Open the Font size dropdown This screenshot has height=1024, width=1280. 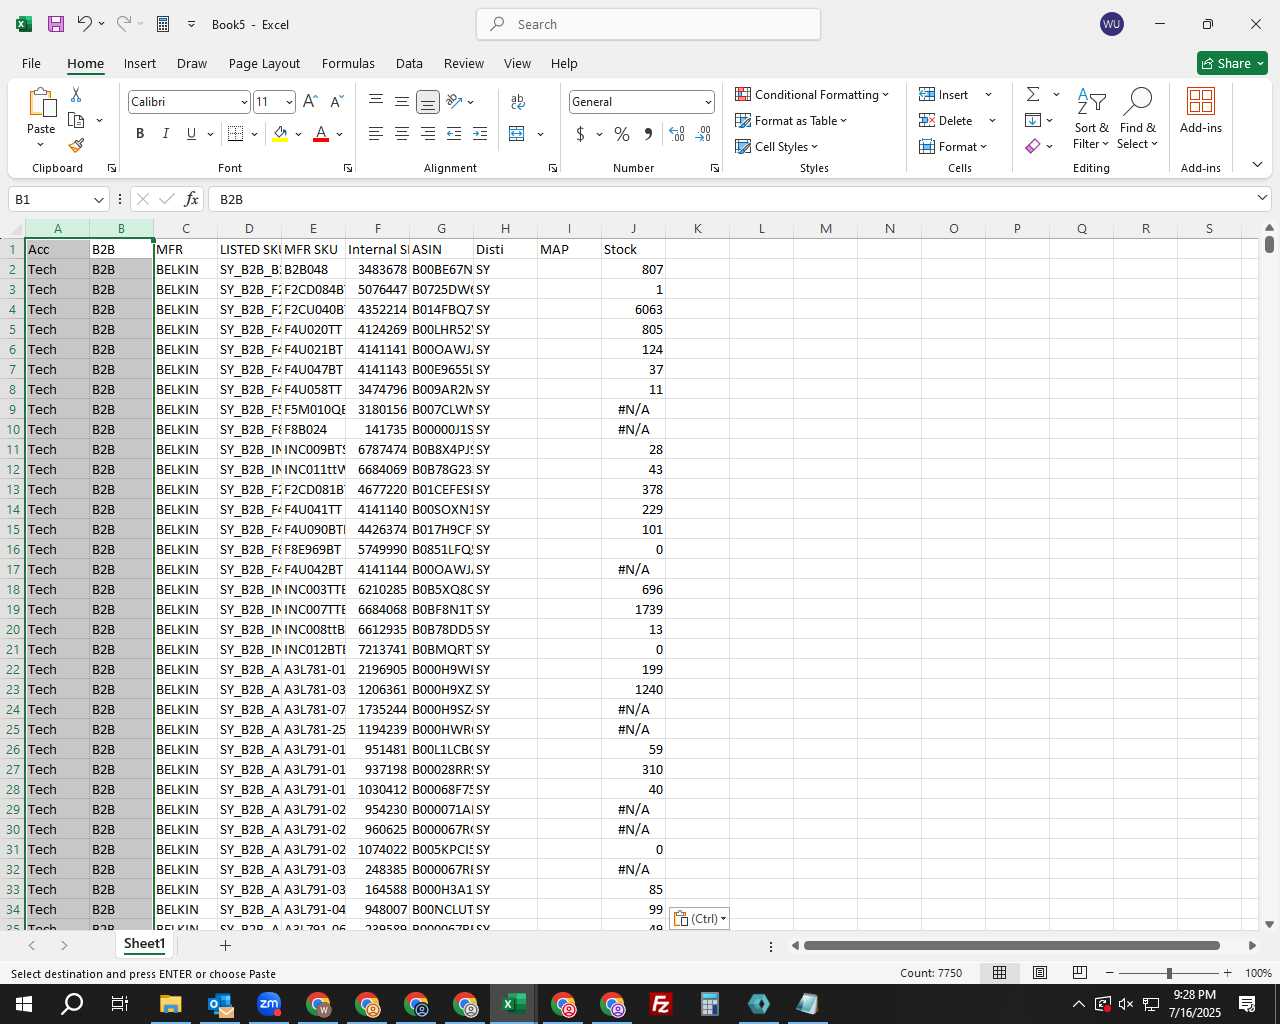click(289, 102)
